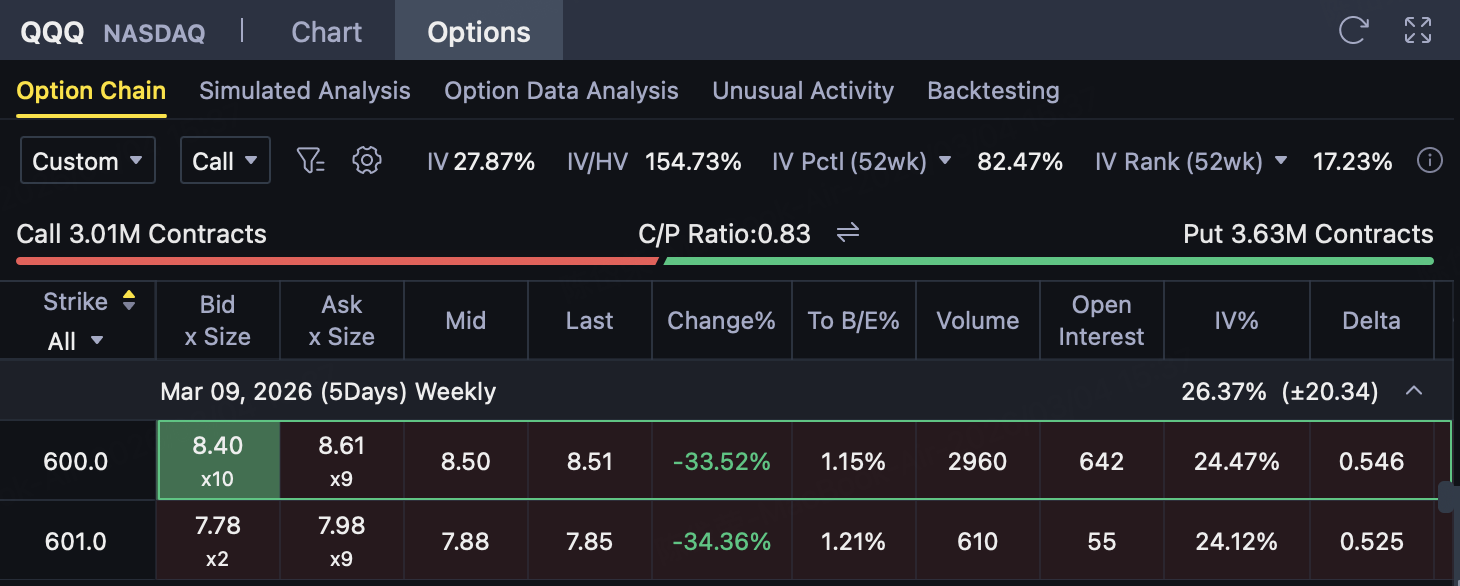The height and width of the screenshot is (586, 1460).
Task: Click the fullscreen expand icon
Action: point(1418,30)
